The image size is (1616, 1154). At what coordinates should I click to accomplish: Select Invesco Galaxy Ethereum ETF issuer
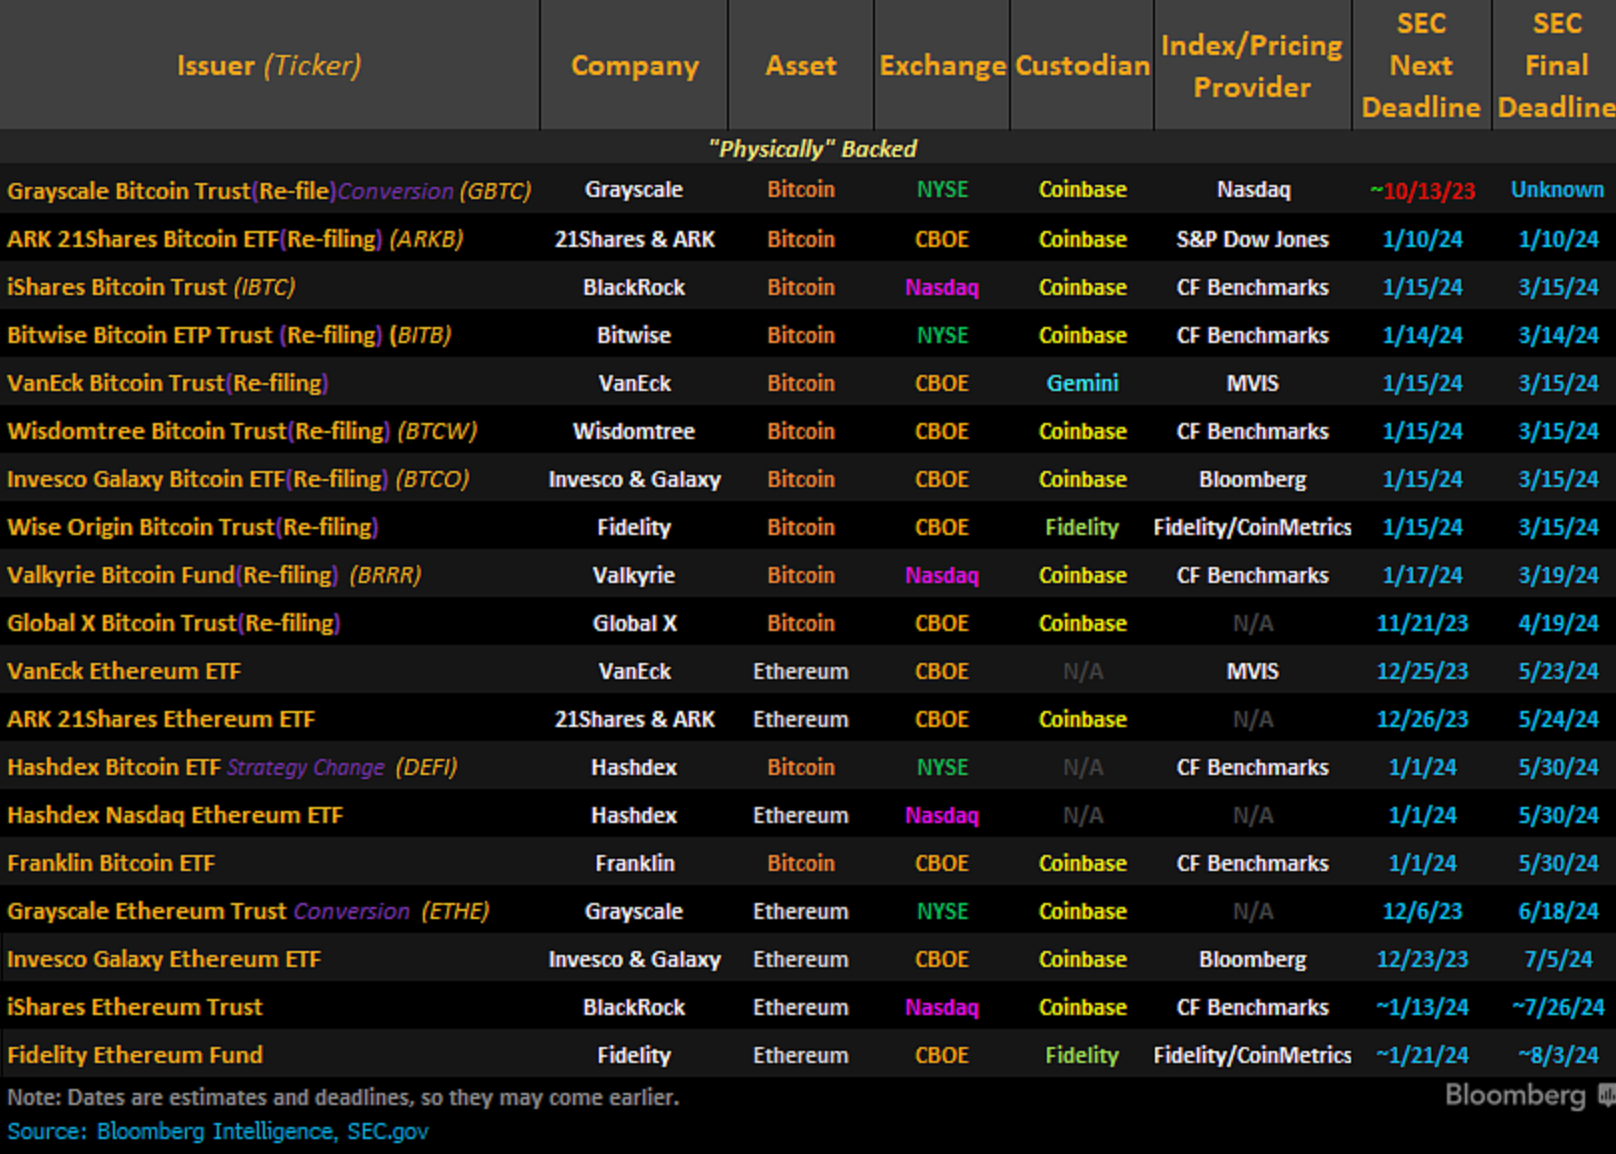tap(164, 959)
